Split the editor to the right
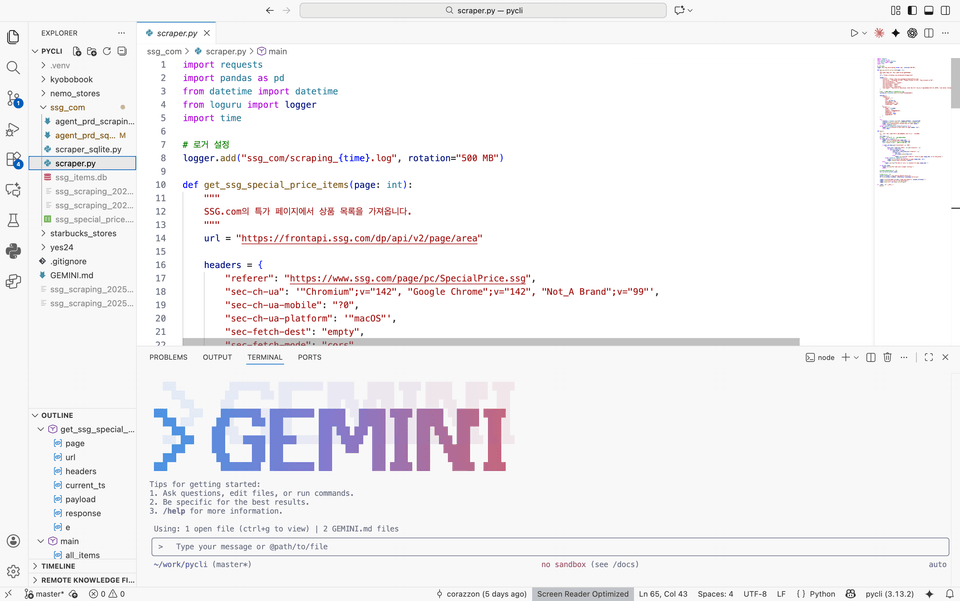Screen dimensions: 960x601 point(929,33)
